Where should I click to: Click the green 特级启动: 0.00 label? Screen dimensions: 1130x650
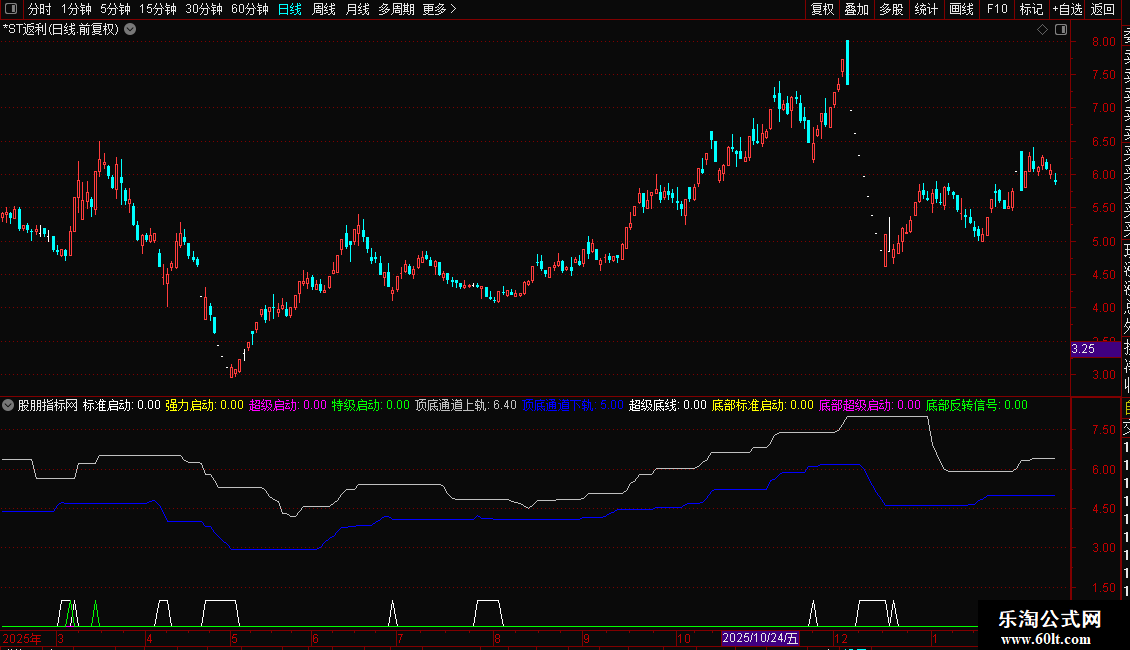tap(370, 405)
